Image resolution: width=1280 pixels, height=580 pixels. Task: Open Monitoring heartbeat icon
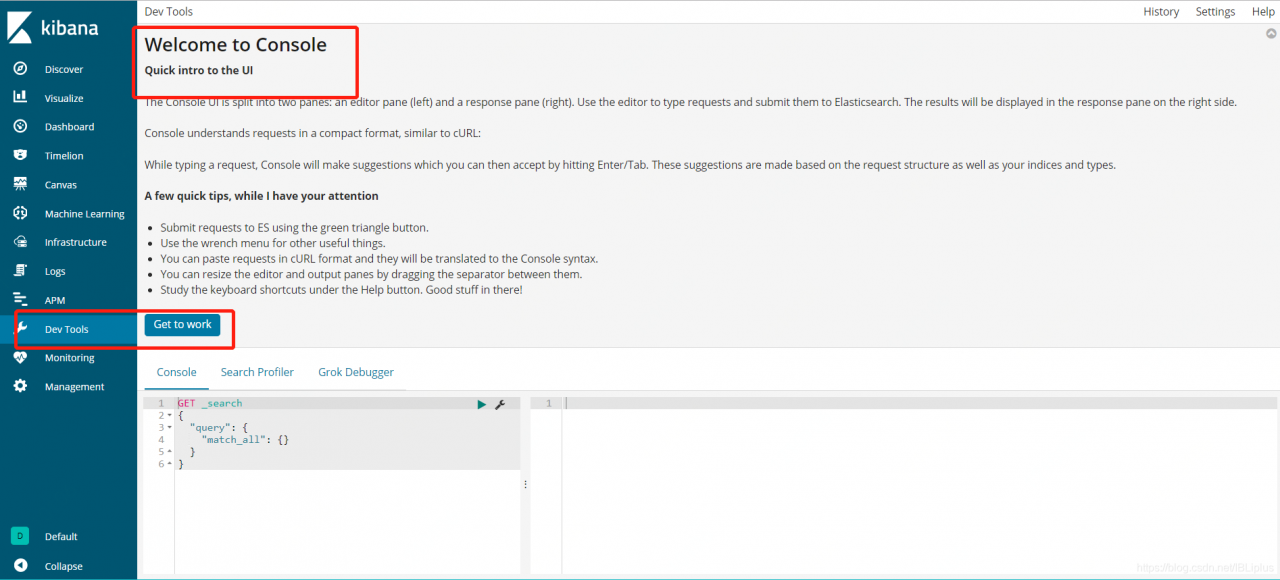pyautogui.click(x=20, y=357)
